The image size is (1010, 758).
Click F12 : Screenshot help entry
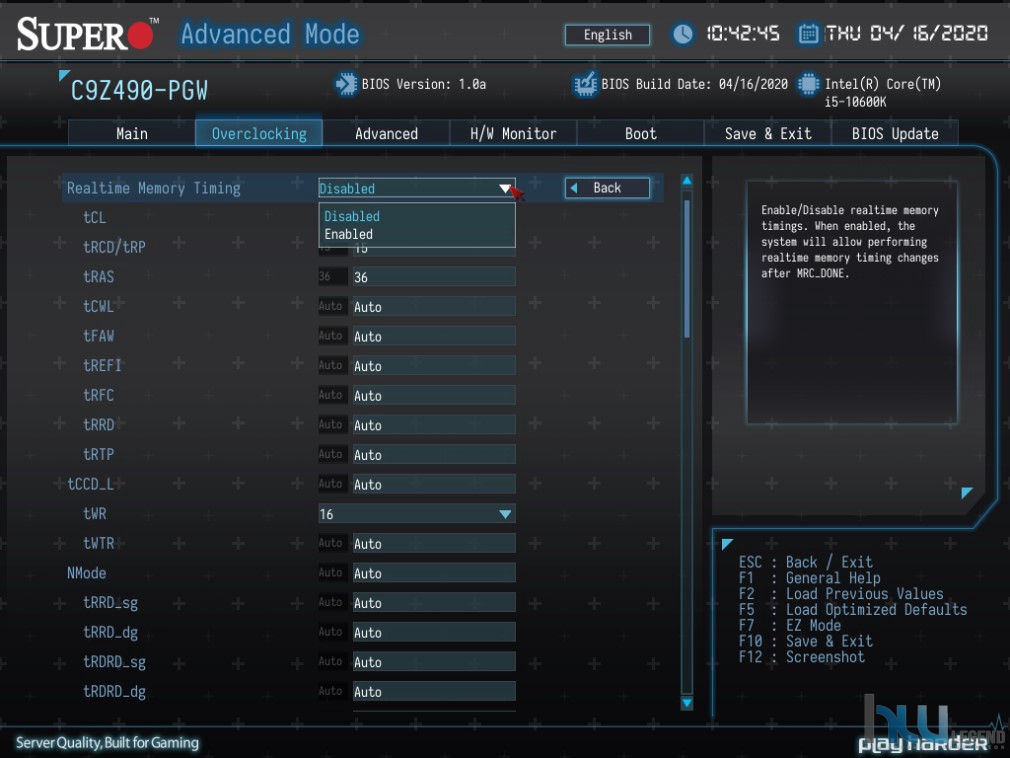801,657
